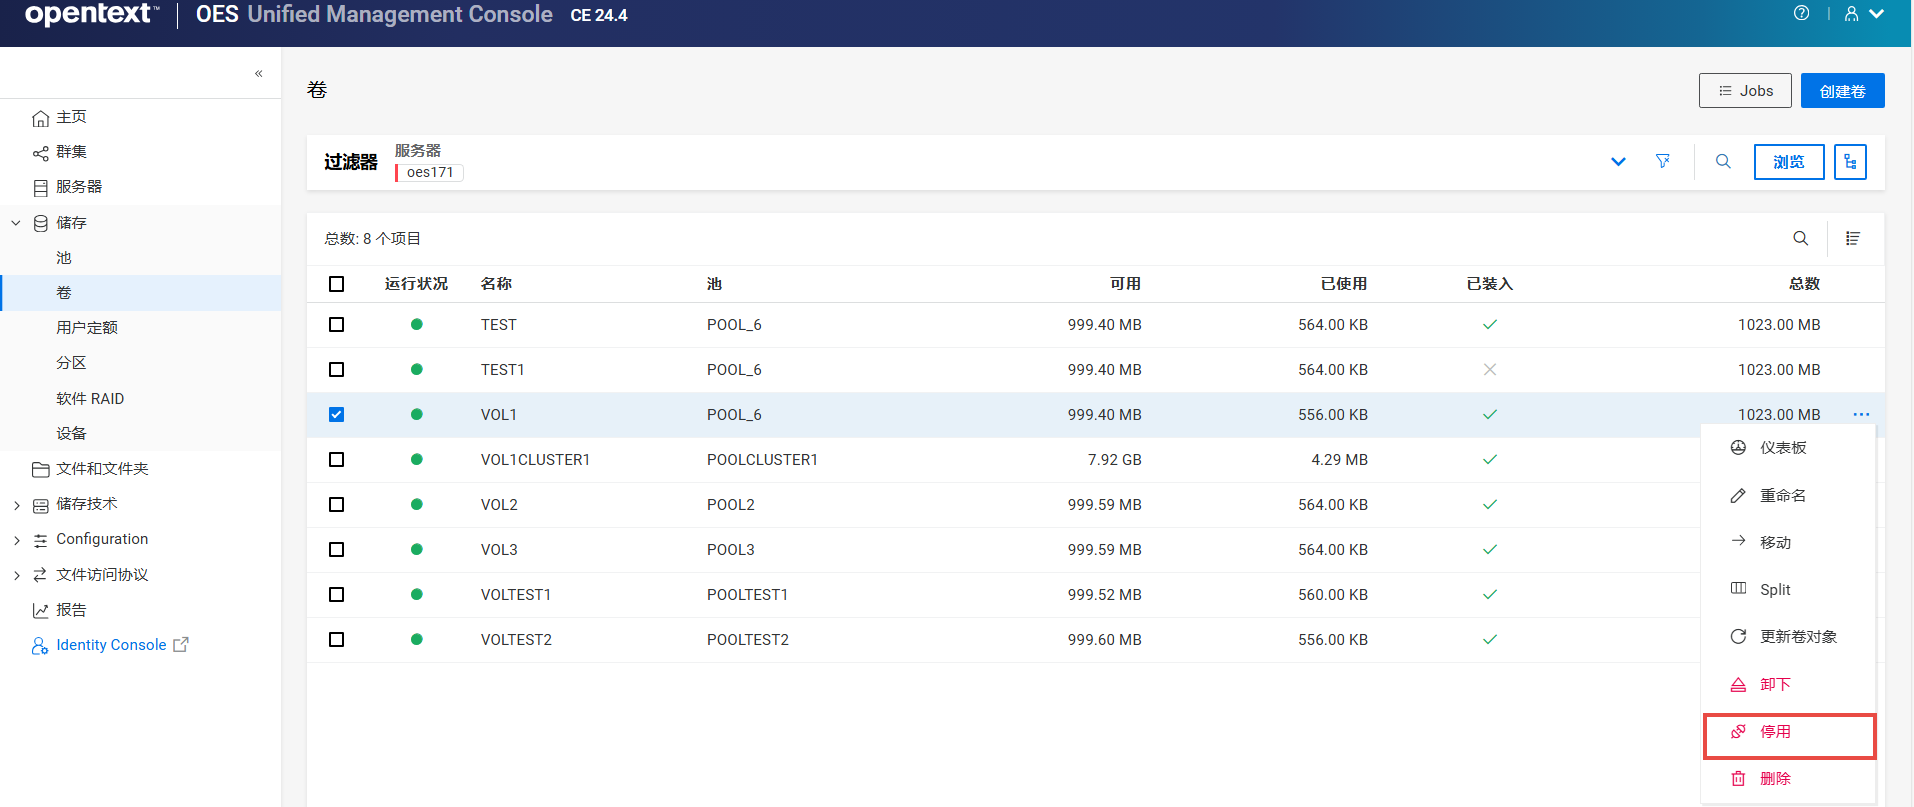Click the table search magnifier icon
Screen dimensions: 1914x807
1800,238
